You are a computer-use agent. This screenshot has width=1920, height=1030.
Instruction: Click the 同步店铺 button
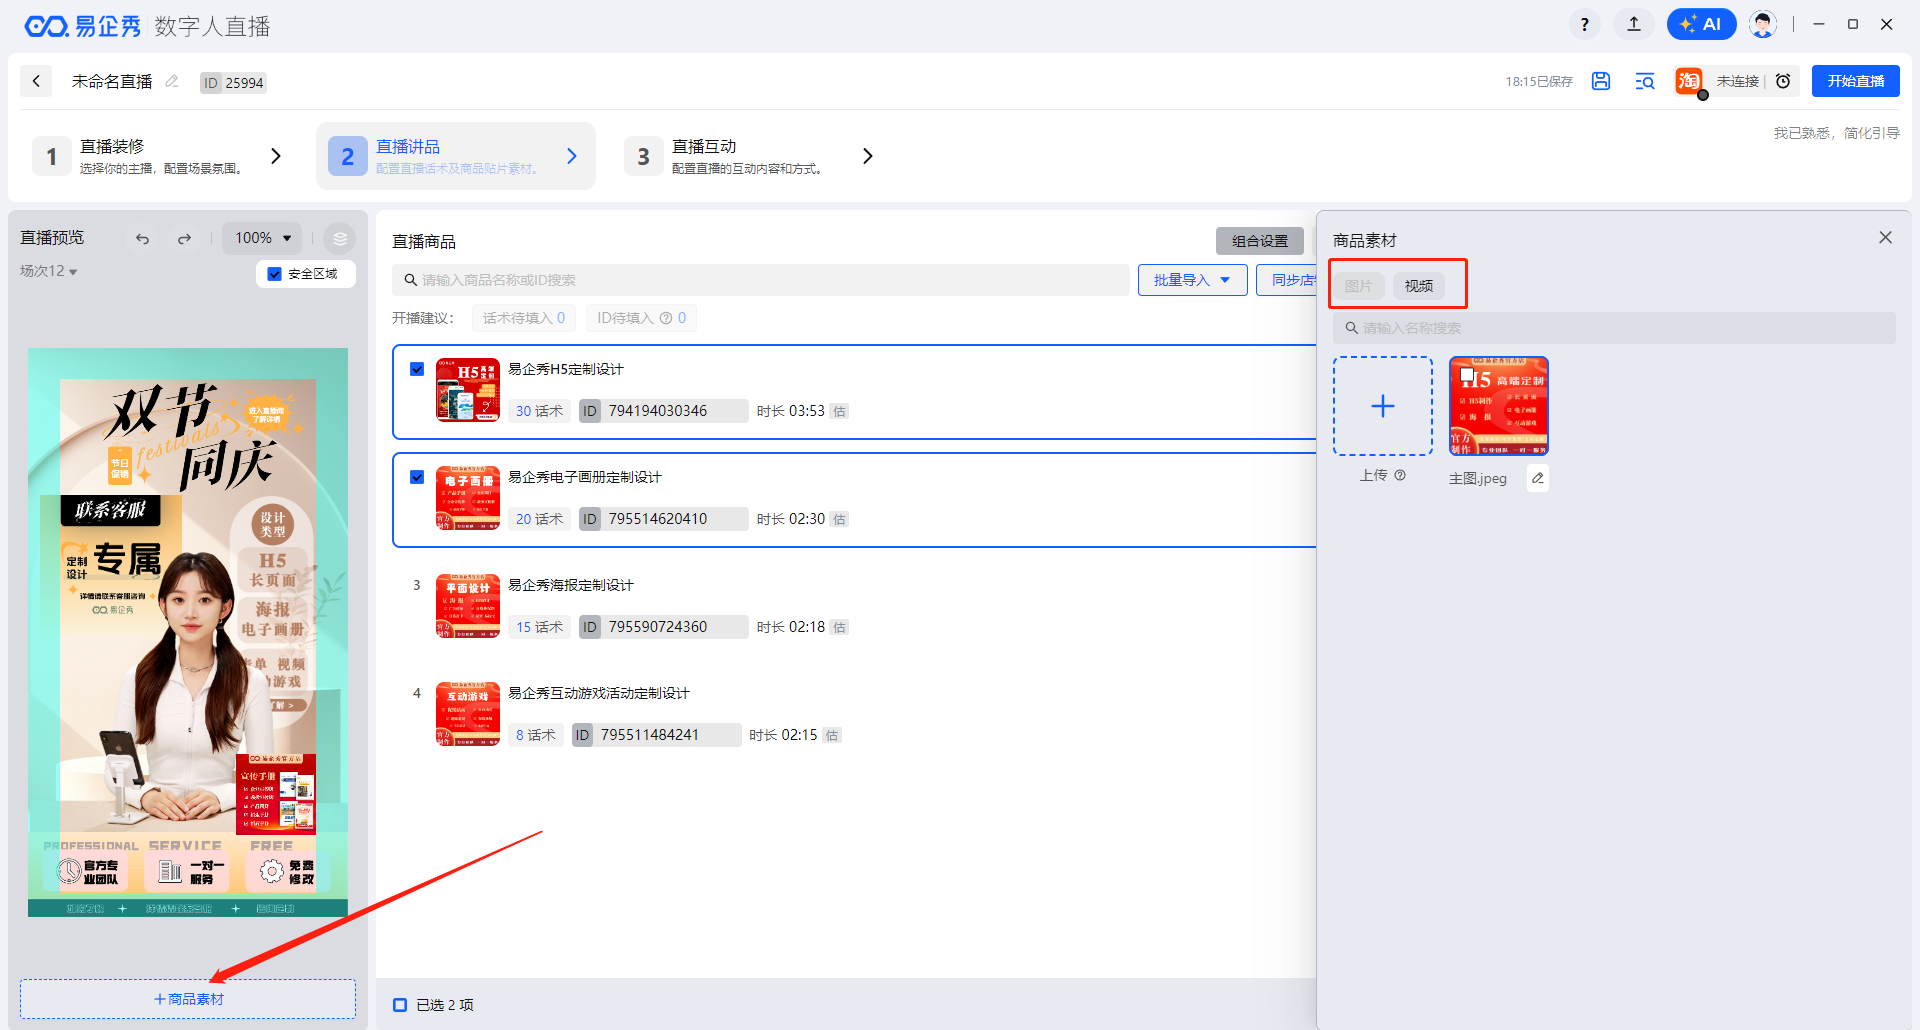(x=1288, y=280)
